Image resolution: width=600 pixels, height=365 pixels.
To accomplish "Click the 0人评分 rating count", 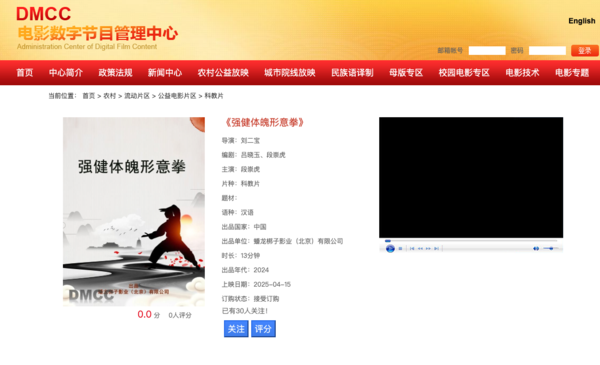I will click(x=180, y=315).
